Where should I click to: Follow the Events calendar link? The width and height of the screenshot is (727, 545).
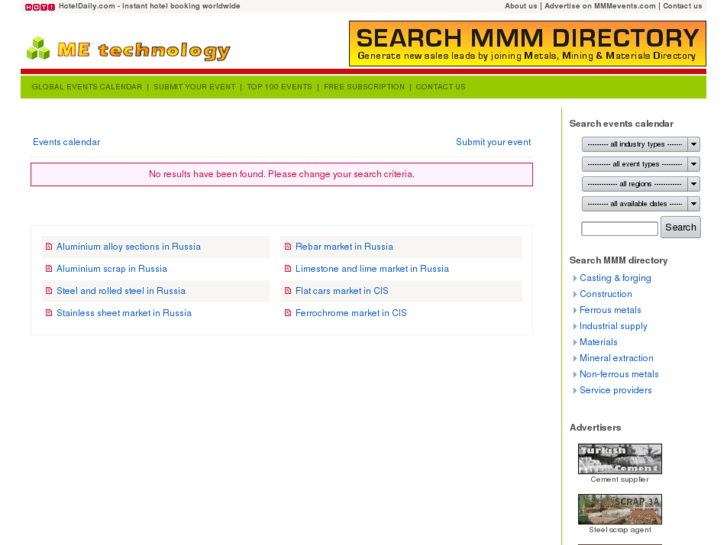[x=66, y=142]
